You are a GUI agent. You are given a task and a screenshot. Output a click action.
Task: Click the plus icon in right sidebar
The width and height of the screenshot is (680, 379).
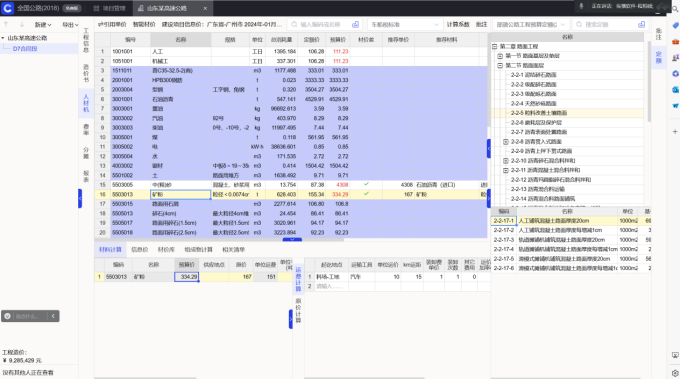[675, 131]
